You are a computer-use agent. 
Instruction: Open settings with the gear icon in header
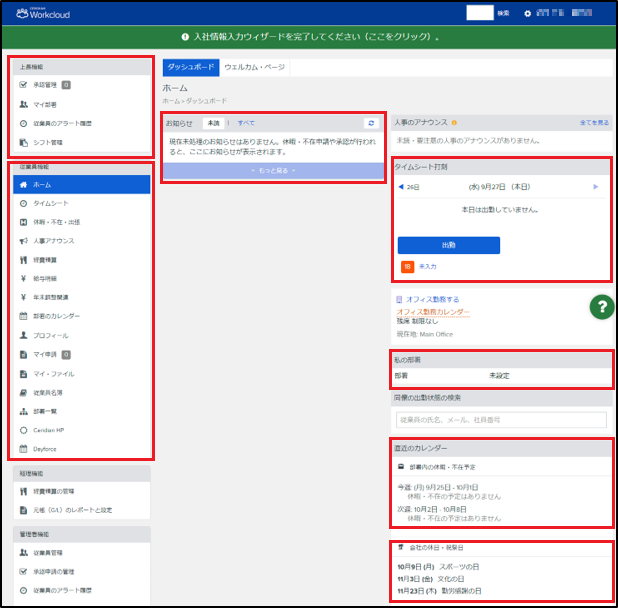(527, 14)
